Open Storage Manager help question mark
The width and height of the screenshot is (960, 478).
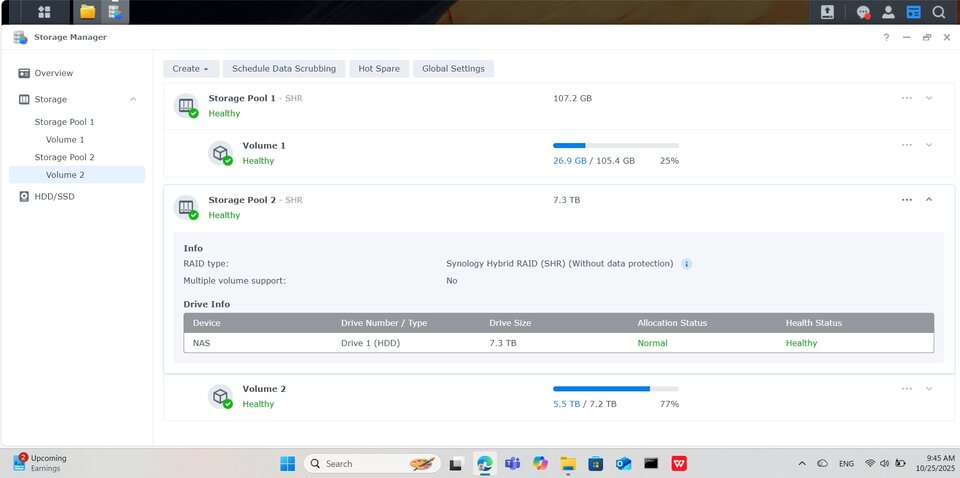pyautogui.click(x=886, y=37)
